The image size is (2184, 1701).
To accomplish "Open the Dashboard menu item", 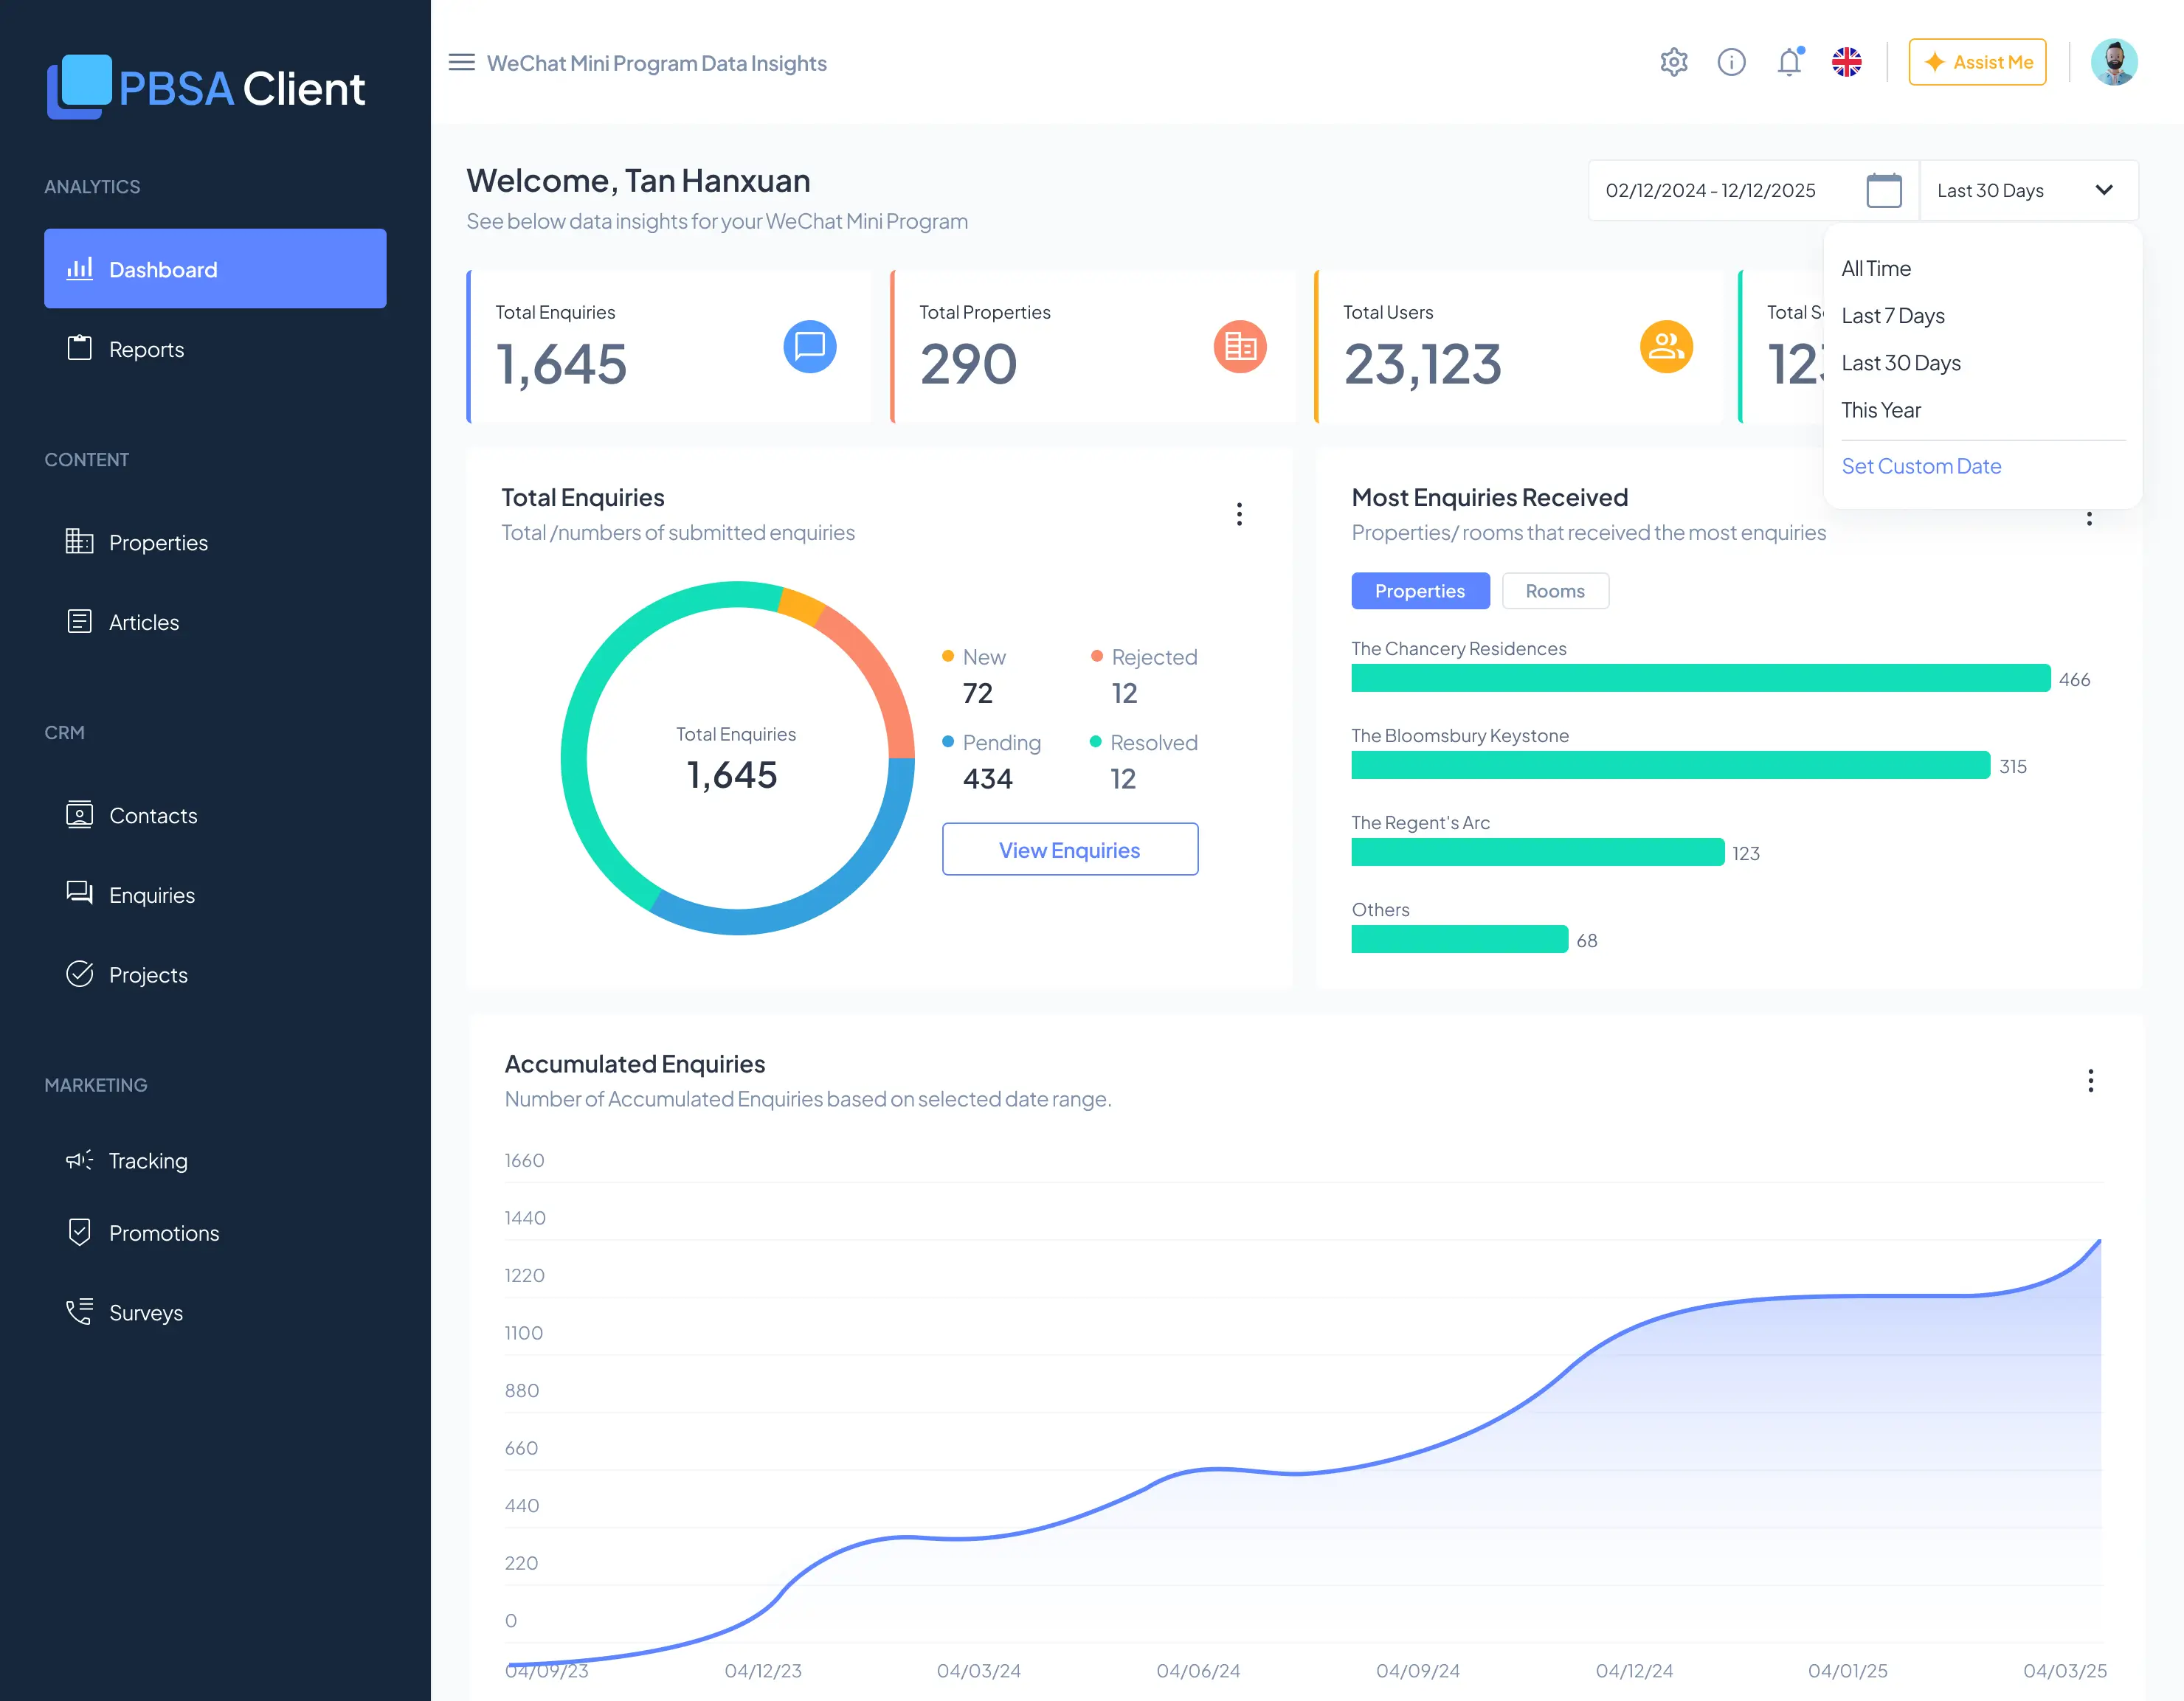I will coord(215,268).
